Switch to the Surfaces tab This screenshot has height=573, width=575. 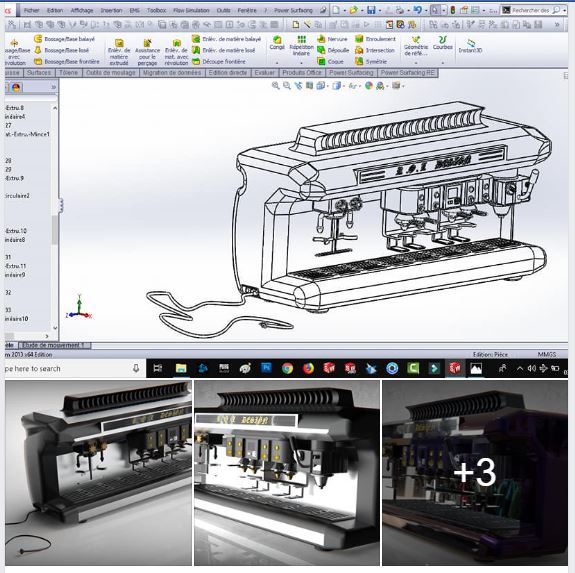pos(39,73)
